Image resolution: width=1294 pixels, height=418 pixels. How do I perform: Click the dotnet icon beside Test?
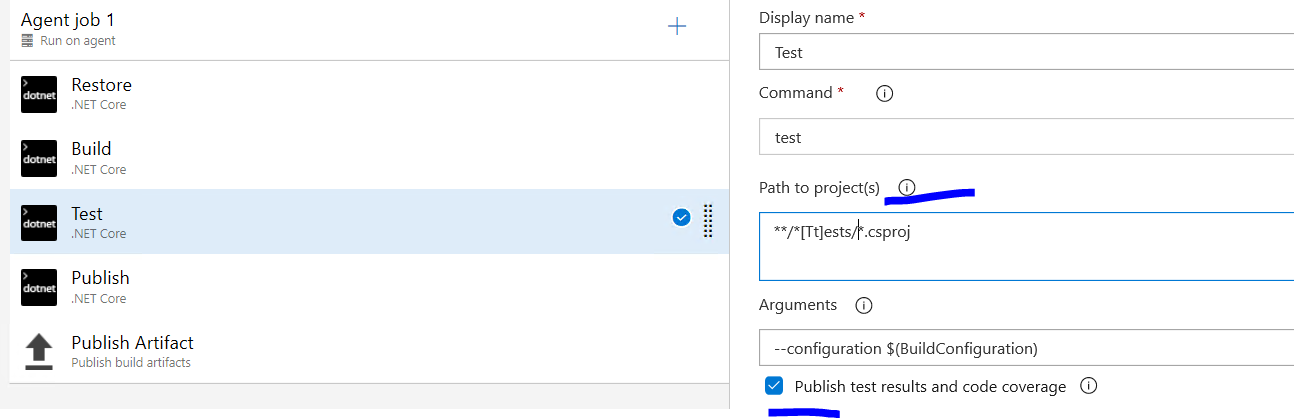[x=39, y=223]
